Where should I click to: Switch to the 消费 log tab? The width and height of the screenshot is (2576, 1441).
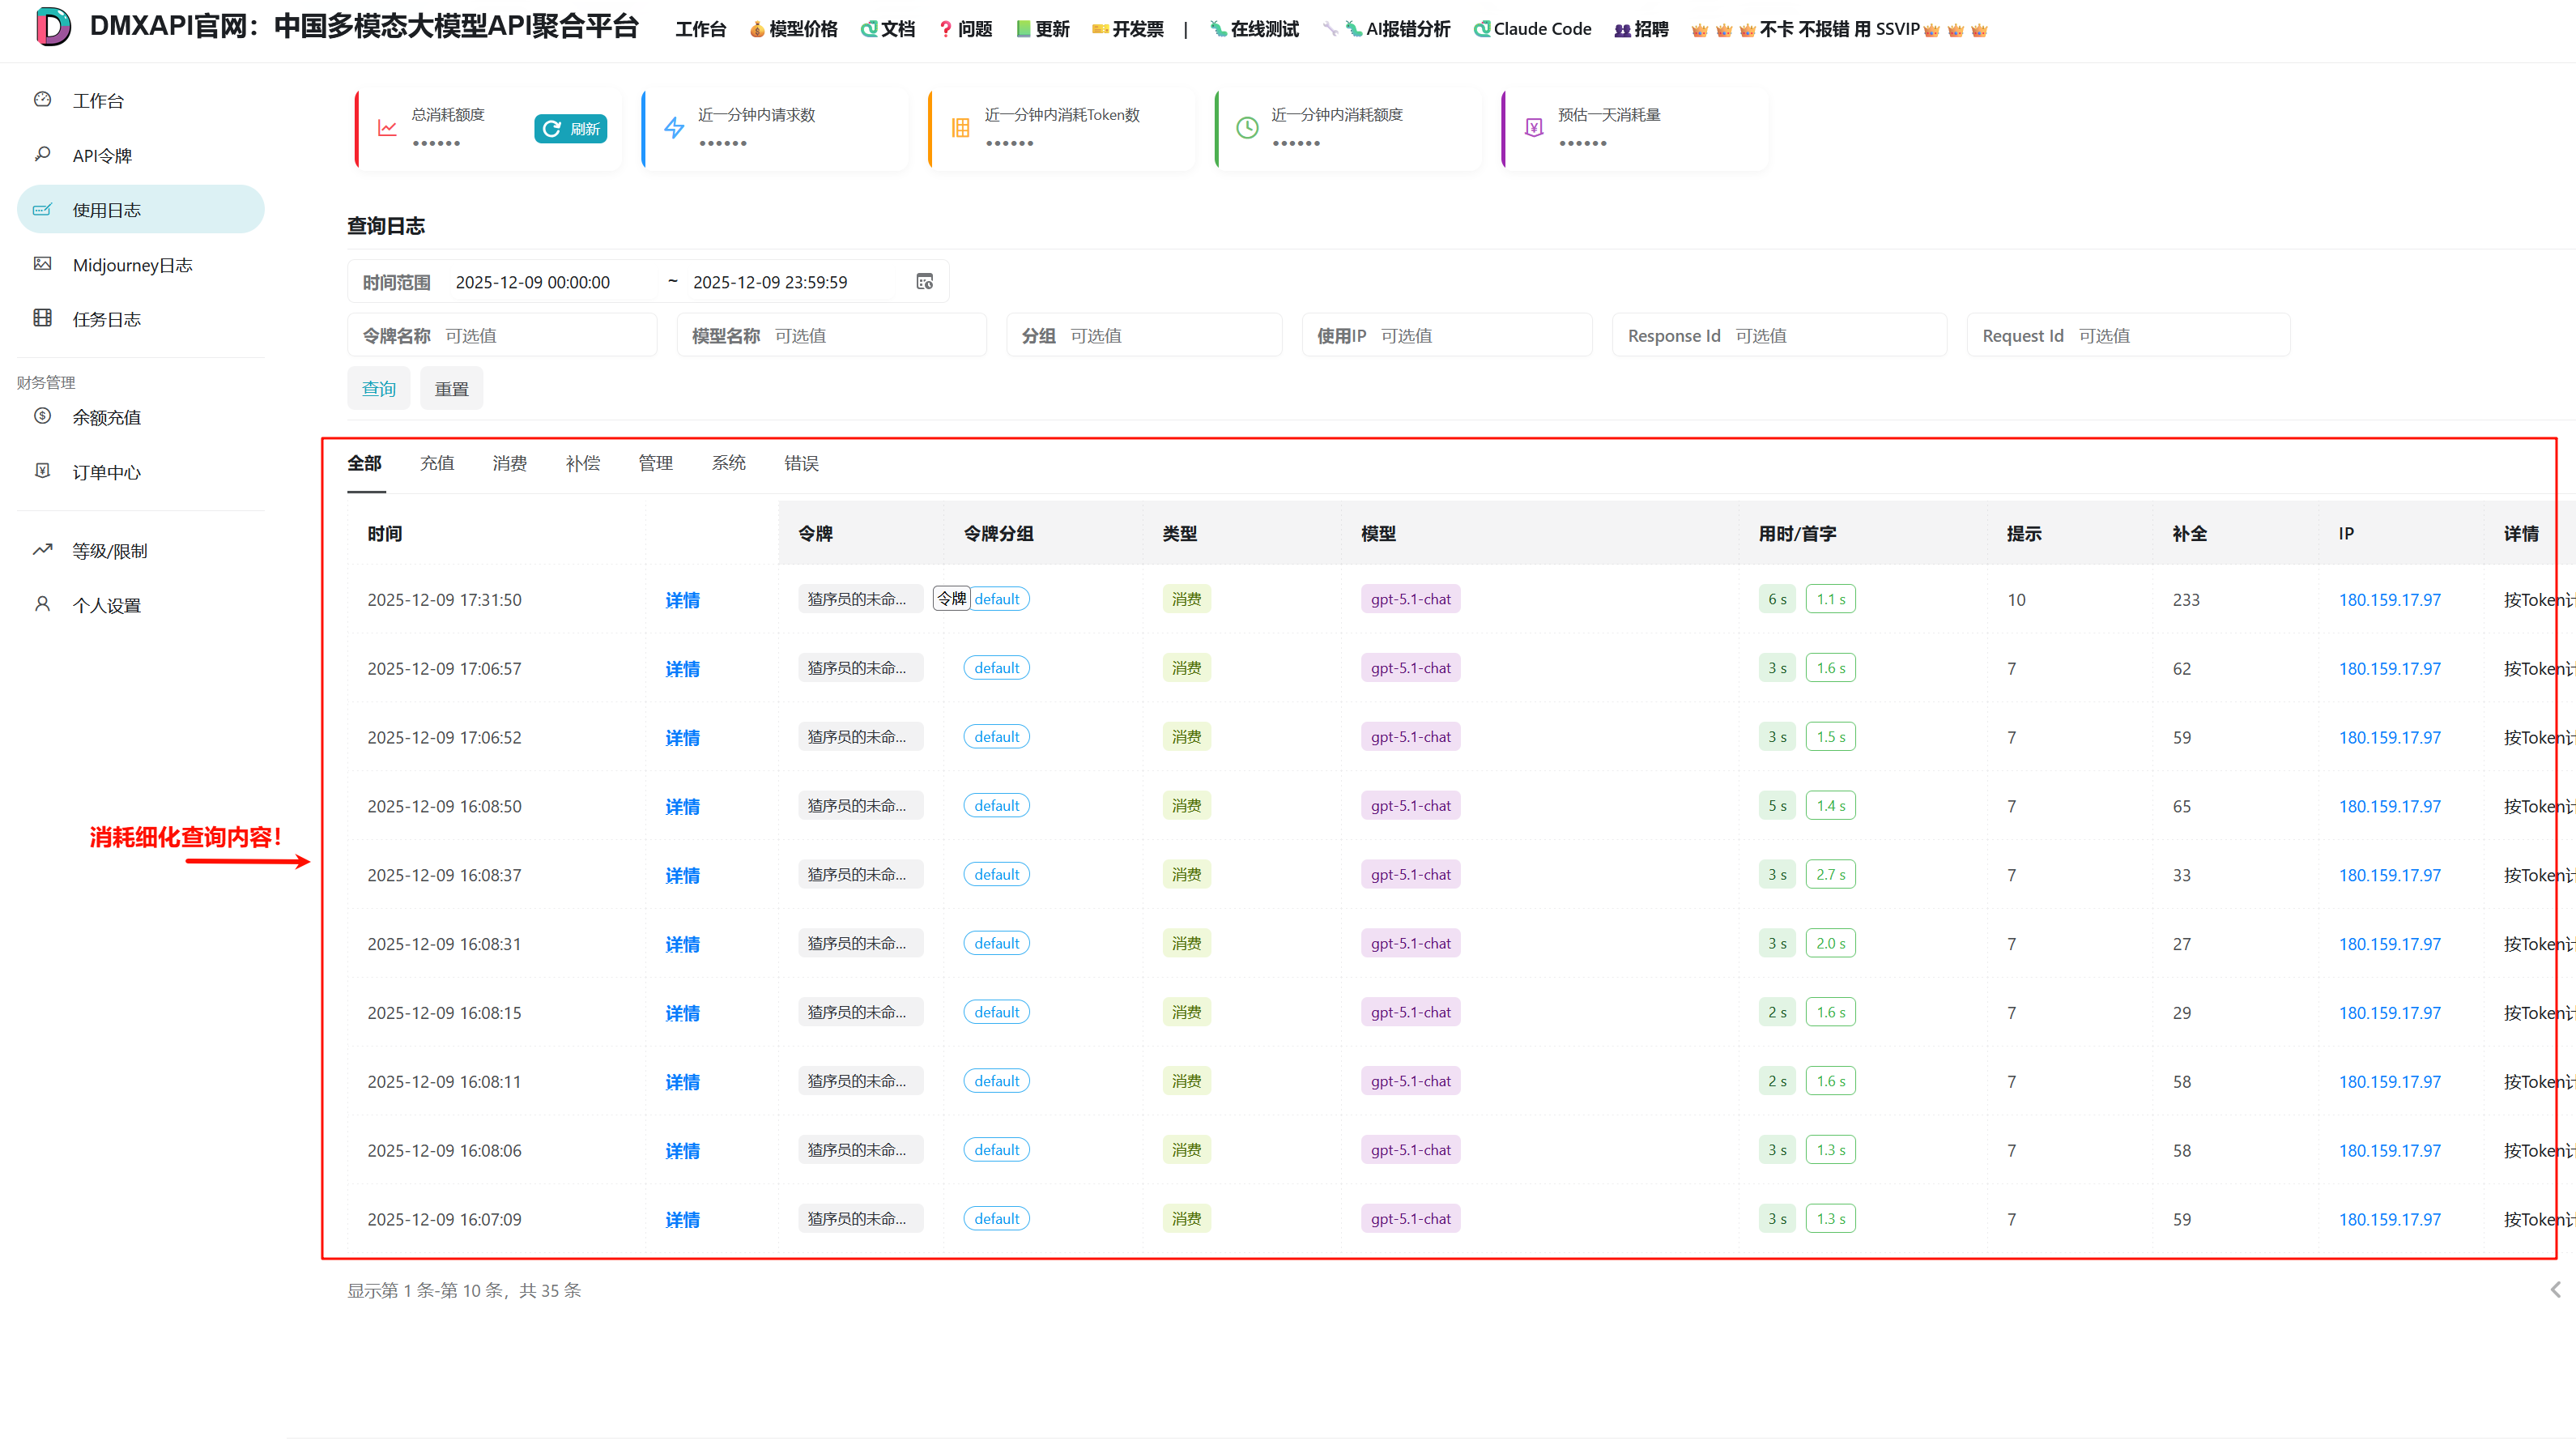509,463
